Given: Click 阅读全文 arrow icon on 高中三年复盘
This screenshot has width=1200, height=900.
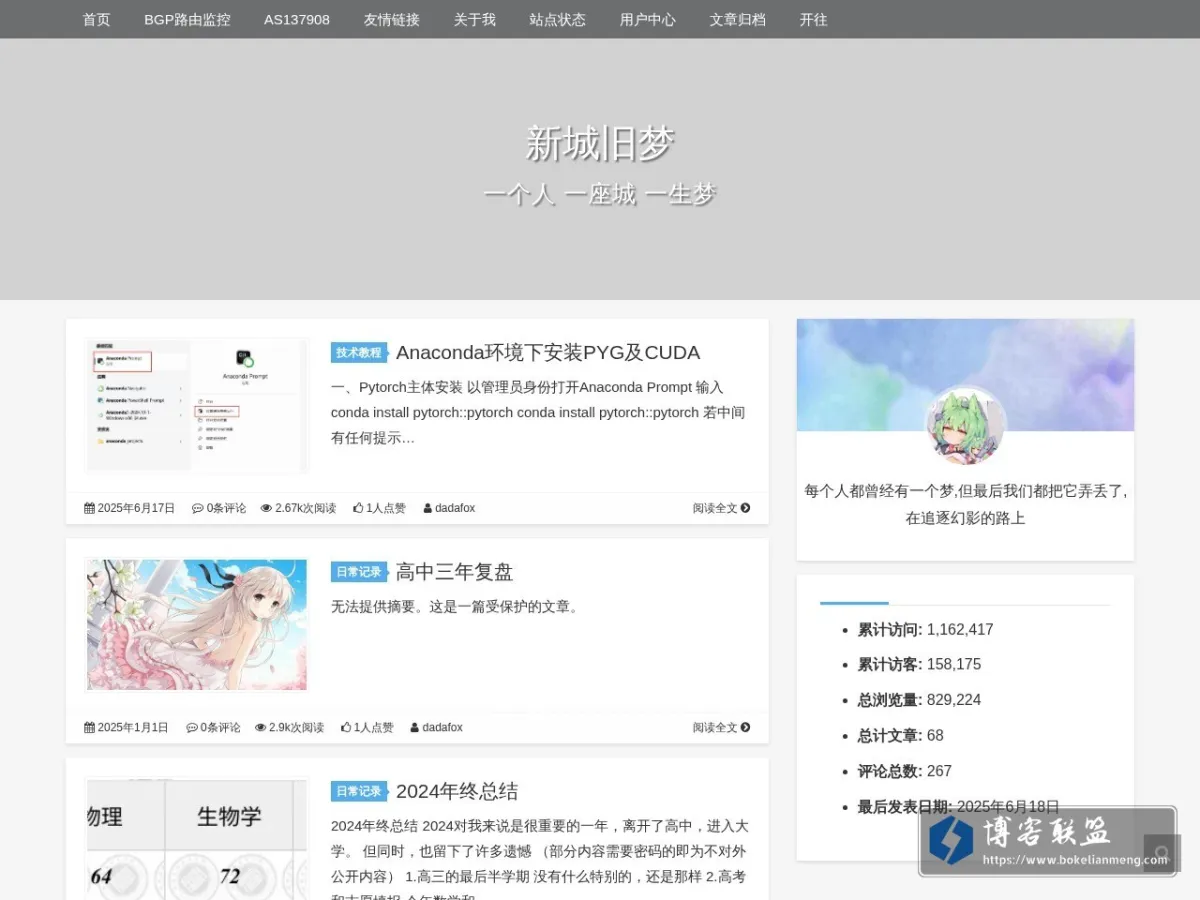Looking at the screenshot, I should tap(745, 728).
